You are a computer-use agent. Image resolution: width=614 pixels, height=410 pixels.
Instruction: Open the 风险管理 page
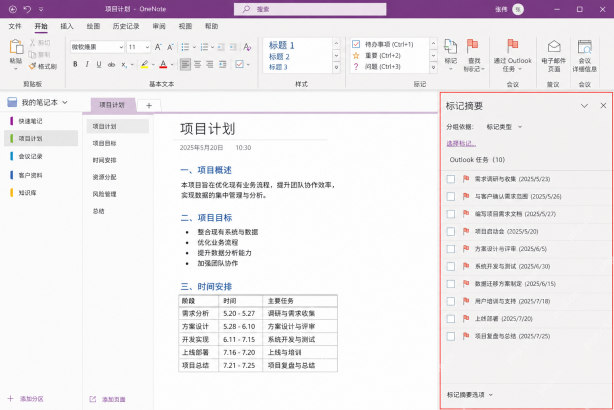click(105, 194)
